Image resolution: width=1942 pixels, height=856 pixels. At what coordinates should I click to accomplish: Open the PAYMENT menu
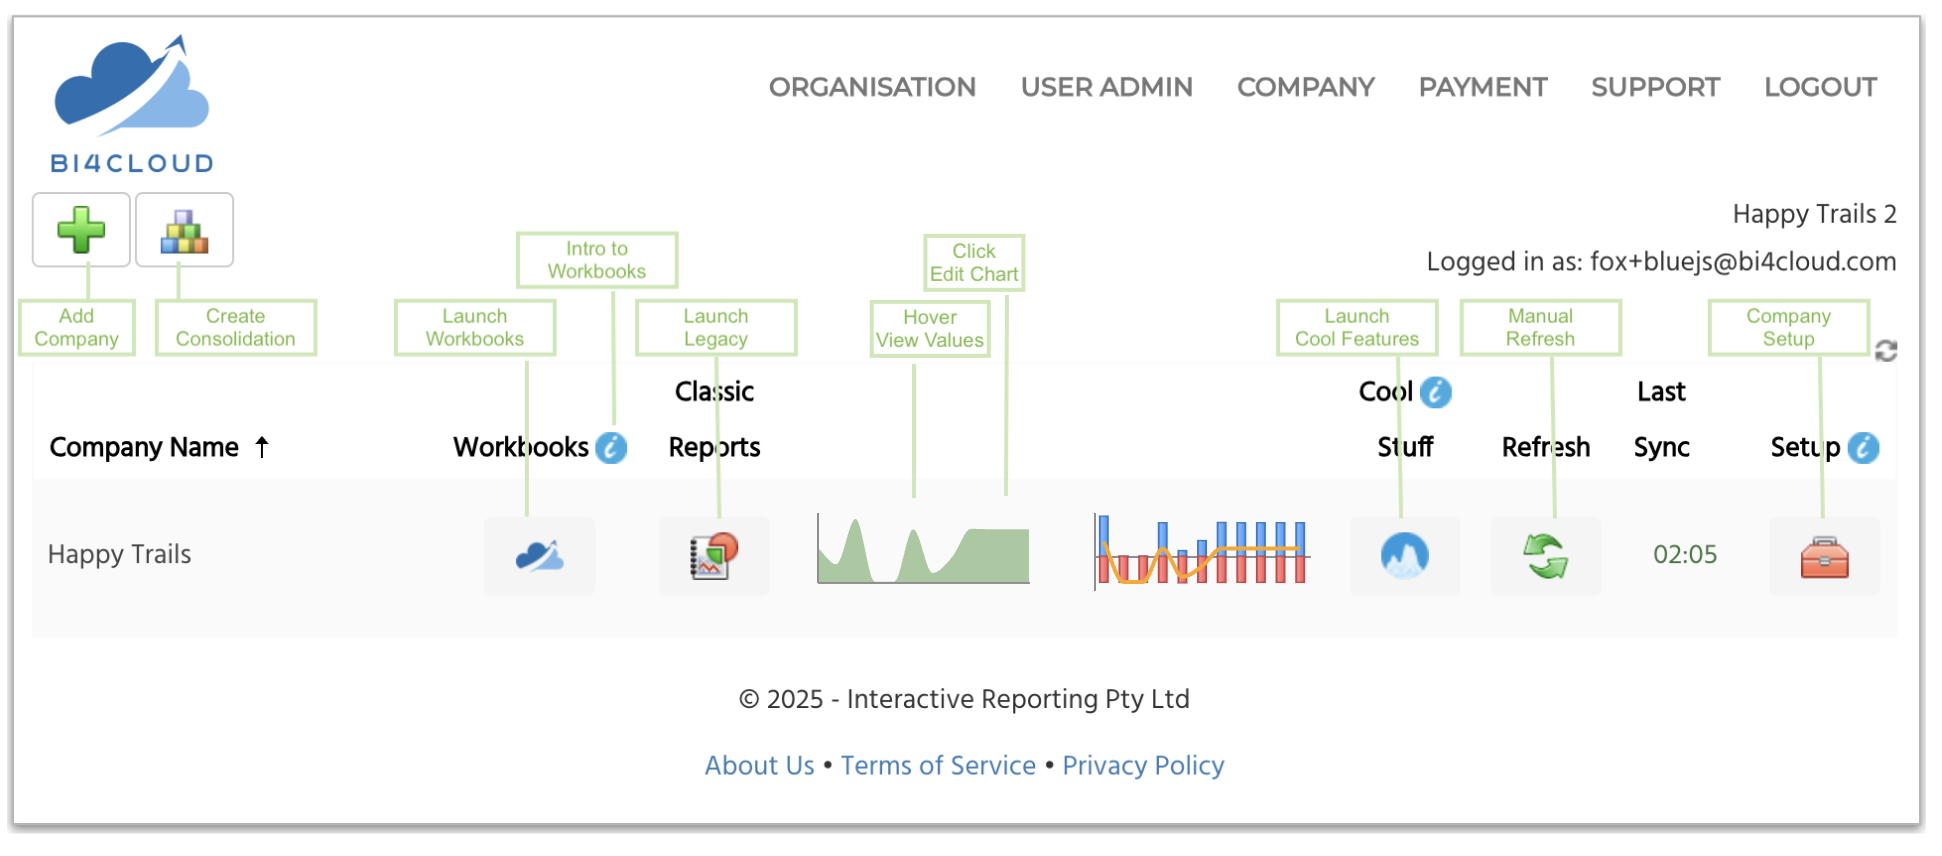click(1483, 87)
